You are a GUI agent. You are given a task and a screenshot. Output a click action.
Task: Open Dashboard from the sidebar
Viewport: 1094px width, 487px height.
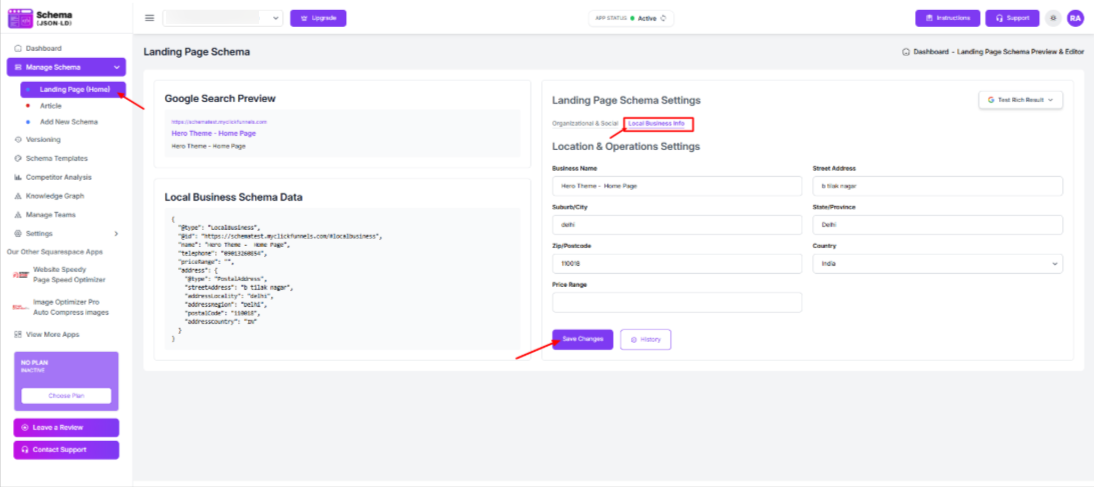point(43,48)
